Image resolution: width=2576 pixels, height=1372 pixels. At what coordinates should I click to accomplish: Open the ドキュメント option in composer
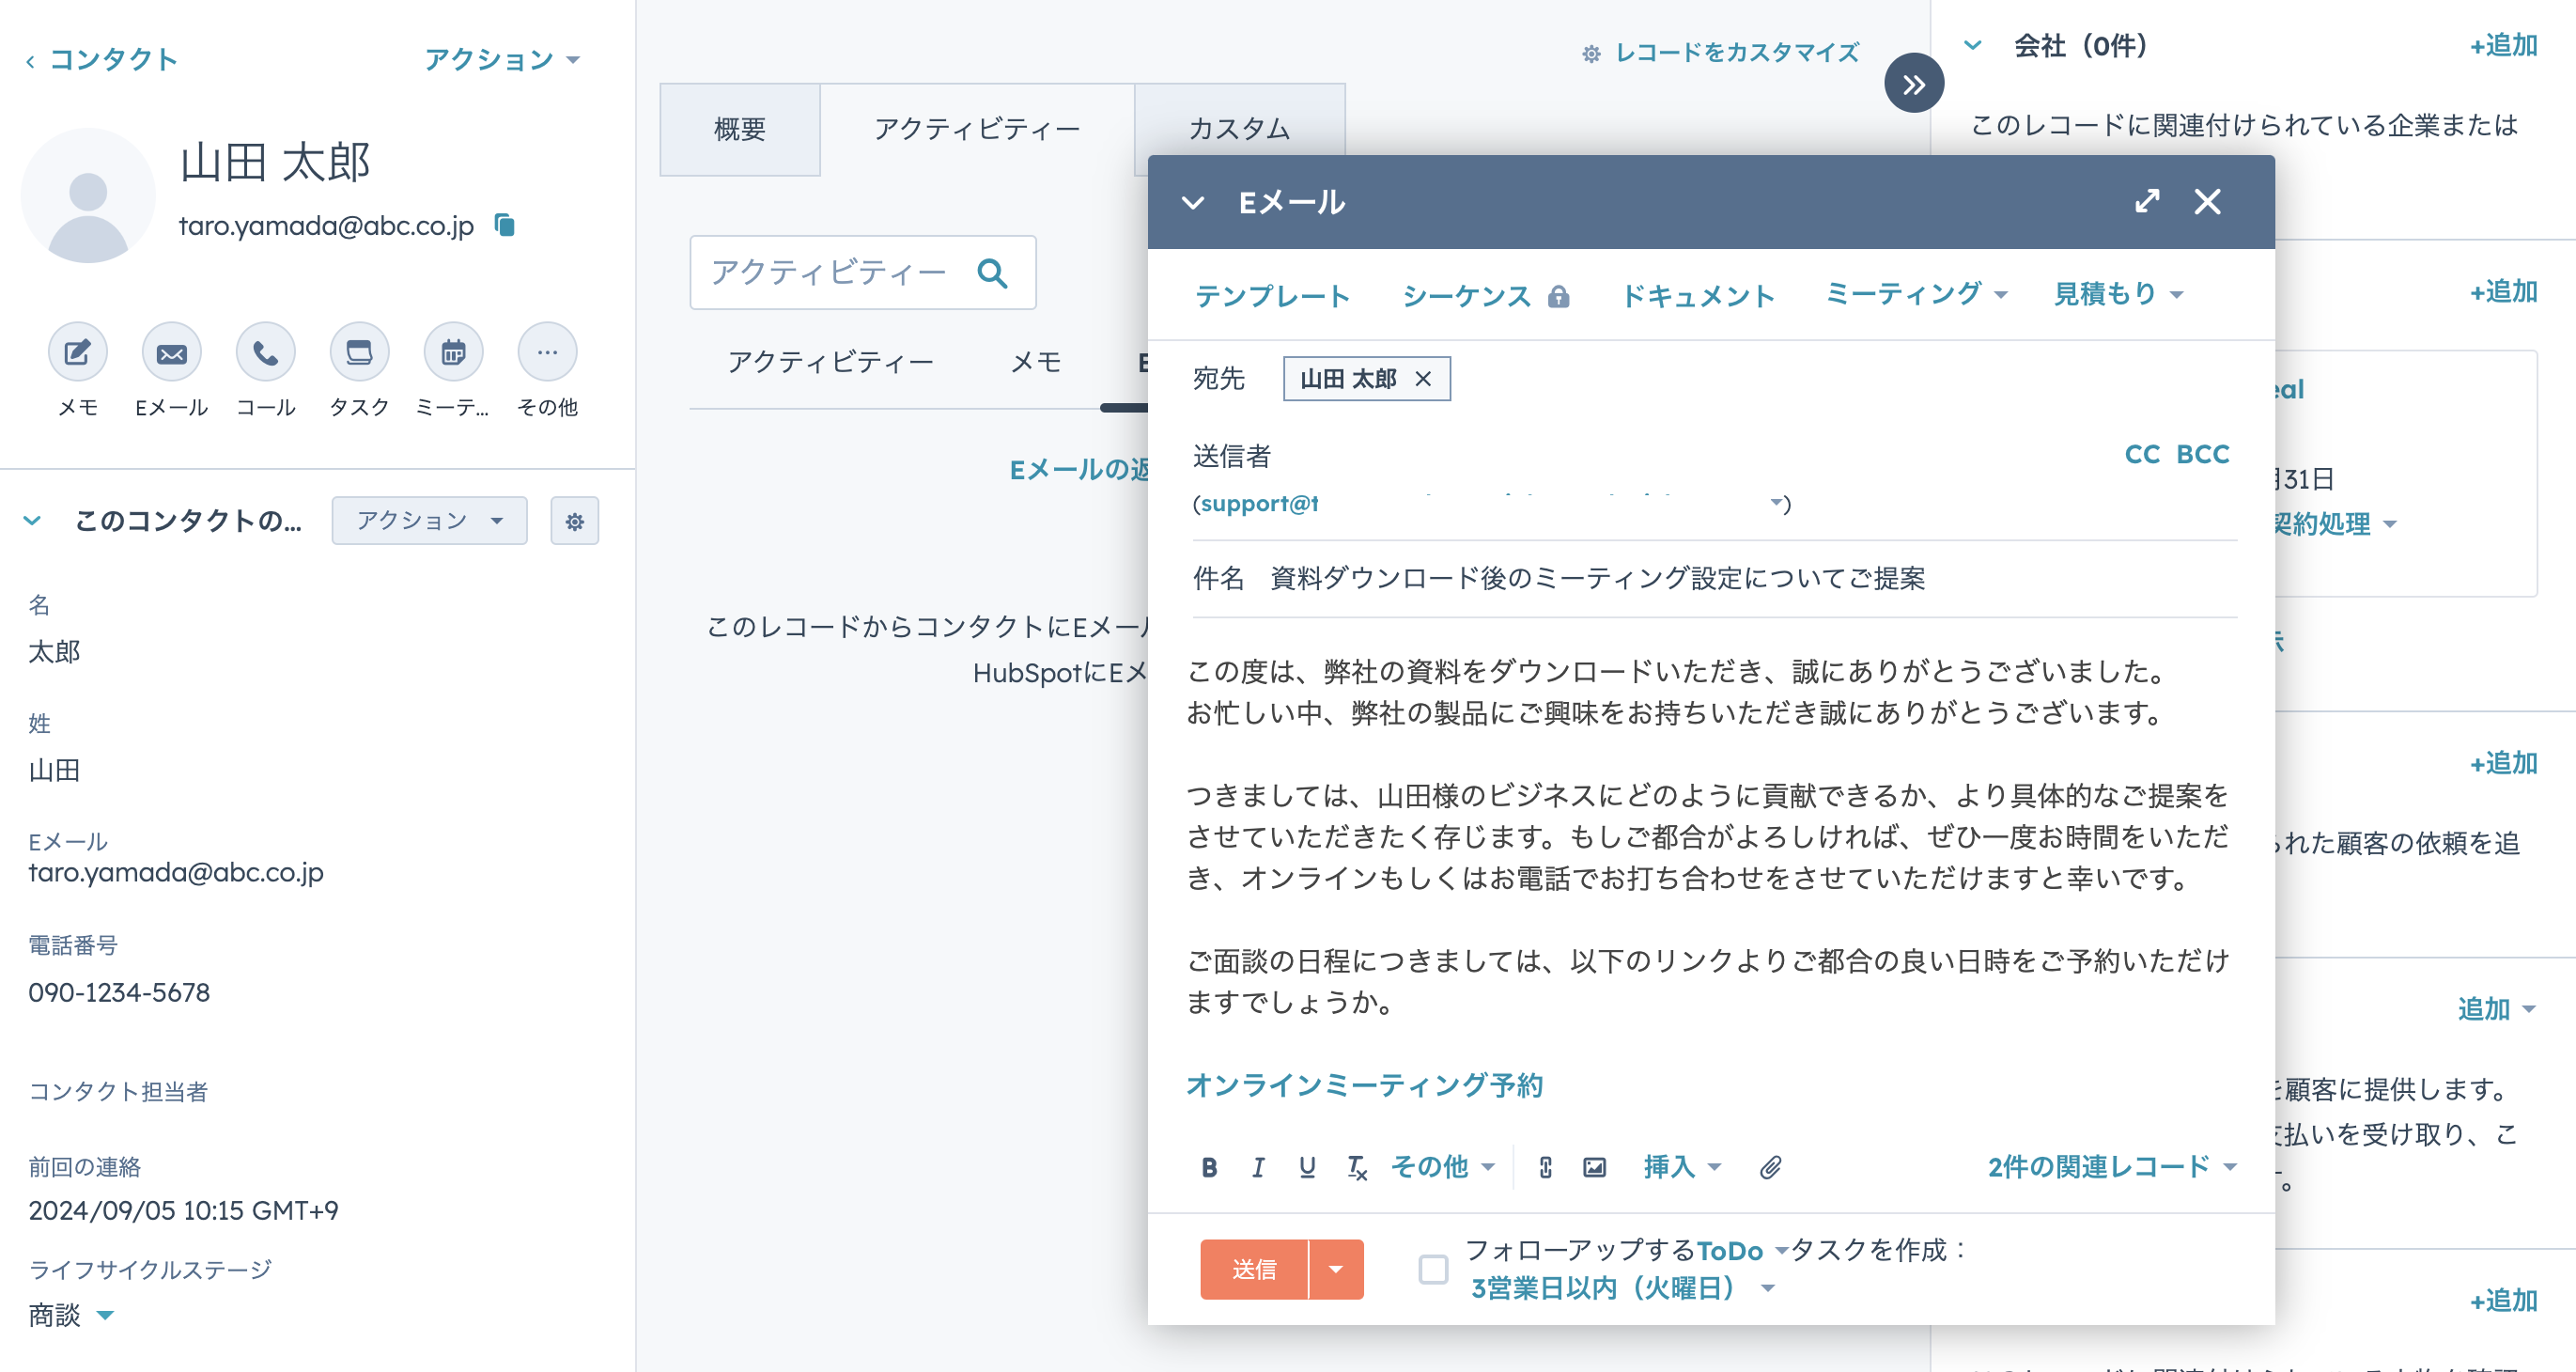click(1698, 296)
